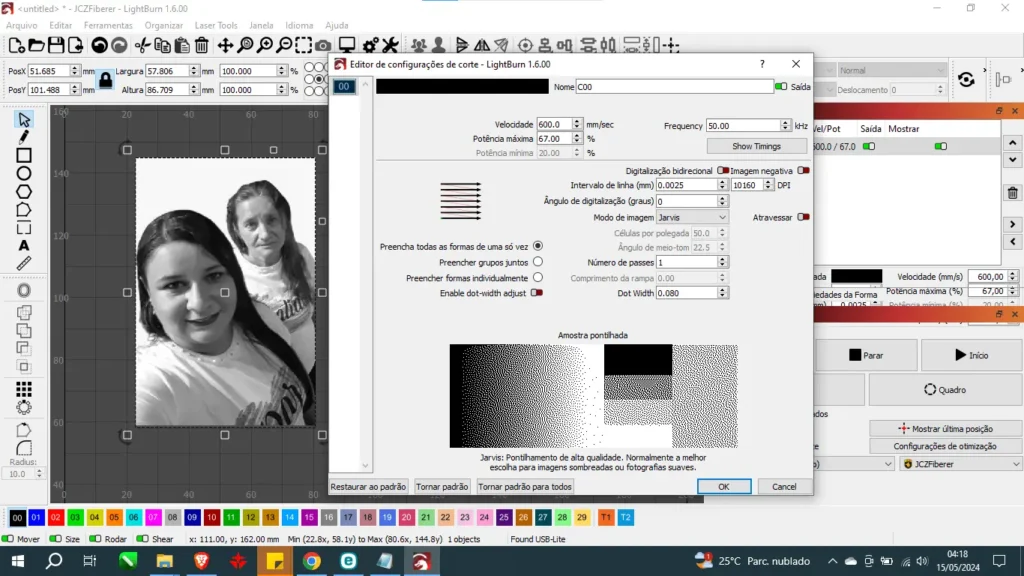Click Restaurar ao padrão button
The height and width of the screenshot is (576, 1024).
click(x=368, y=487)
